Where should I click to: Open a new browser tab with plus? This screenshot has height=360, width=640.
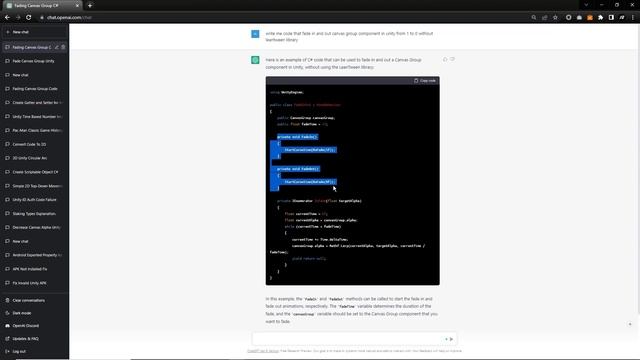tap(90, 5)
